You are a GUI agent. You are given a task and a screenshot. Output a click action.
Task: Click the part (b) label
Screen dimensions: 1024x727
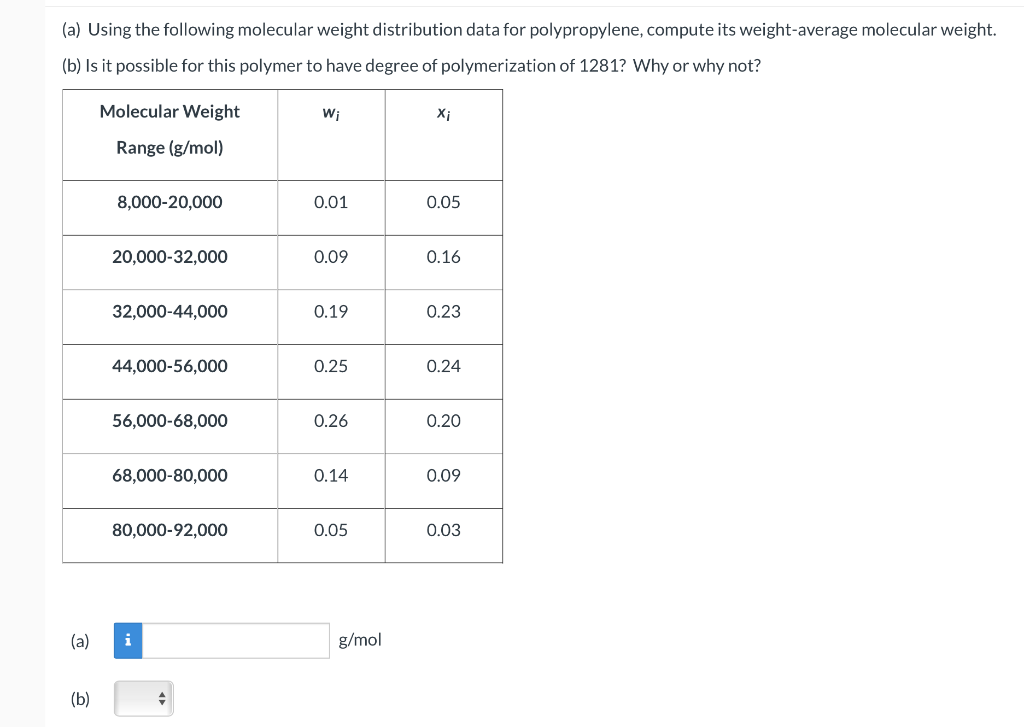point(78,698)
